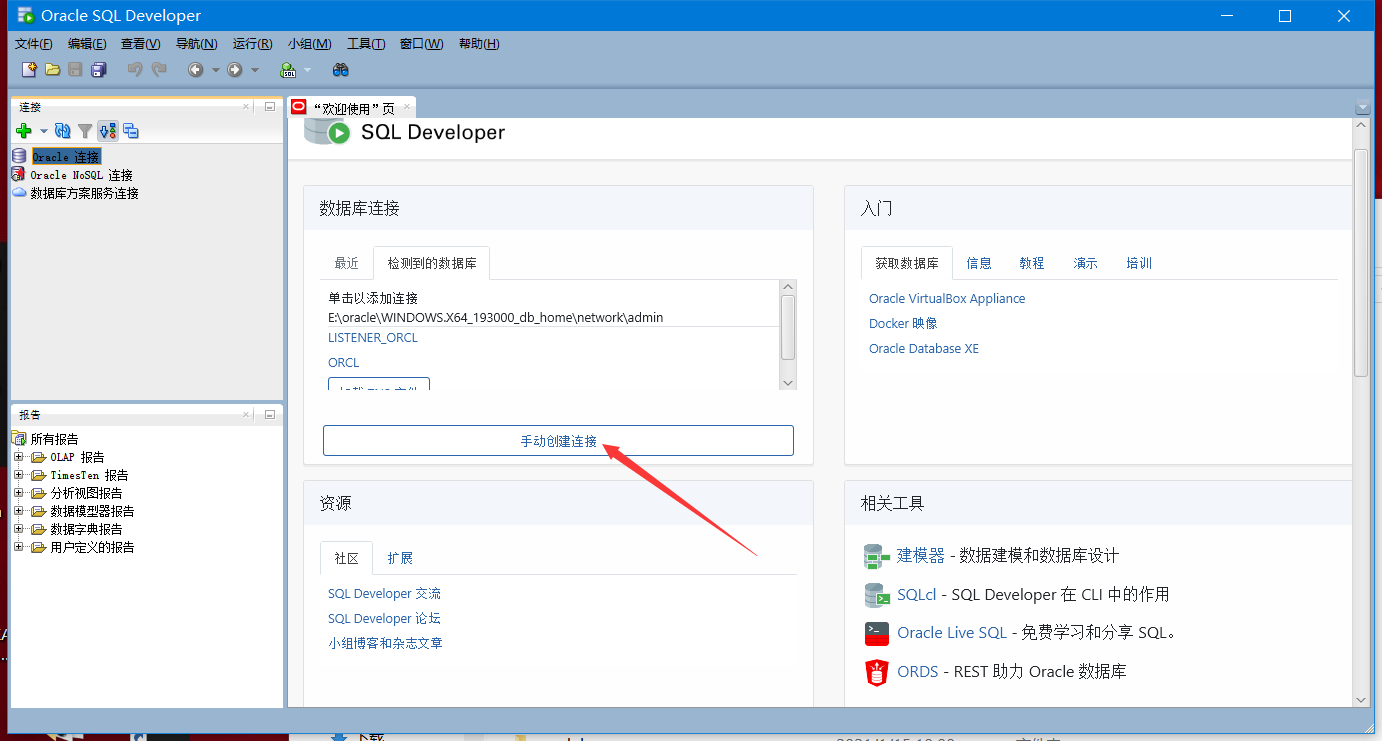The height and width of the screenshot is (741, 1382).
Task: Open dropdown beside Back navigation arrow
Action: (215, 70)
